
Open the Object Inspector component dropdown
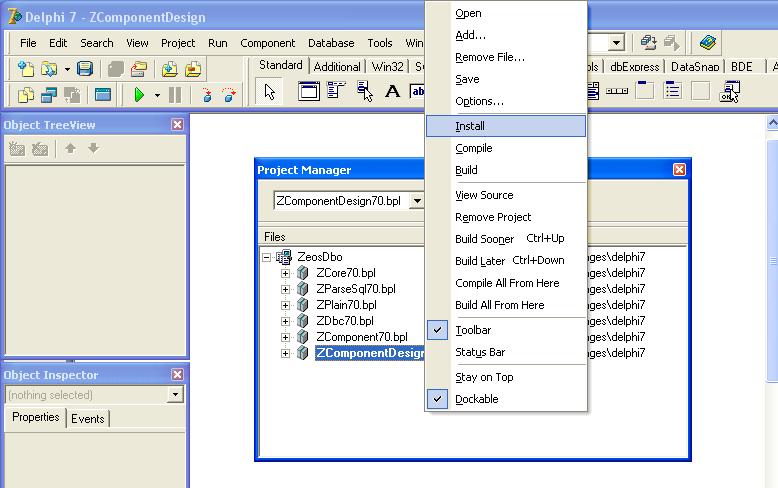[x=176, y=395]
